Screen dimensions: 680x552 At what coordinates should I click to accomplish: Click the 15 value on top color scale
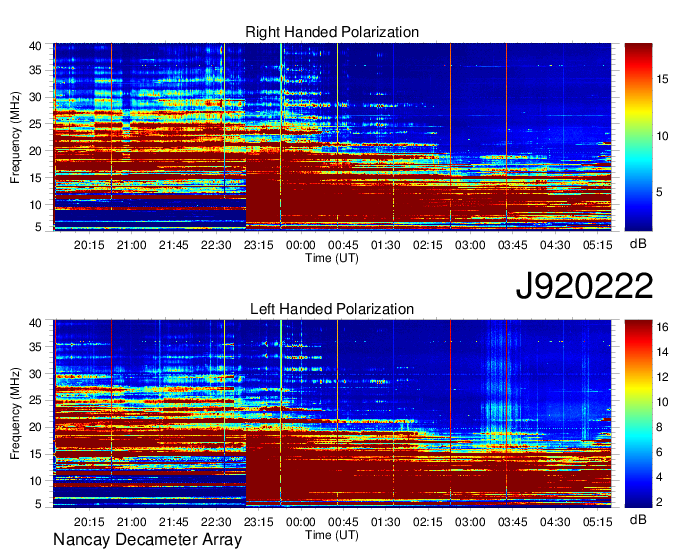pyautogui.click(x=662, y=79)
